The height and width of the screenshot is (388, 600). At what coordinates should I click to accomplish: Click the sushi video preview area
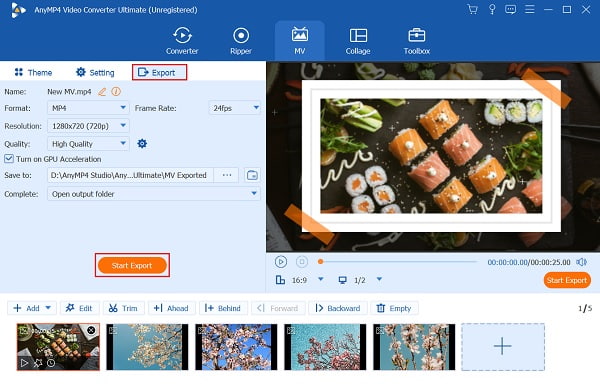click(433, 157)
